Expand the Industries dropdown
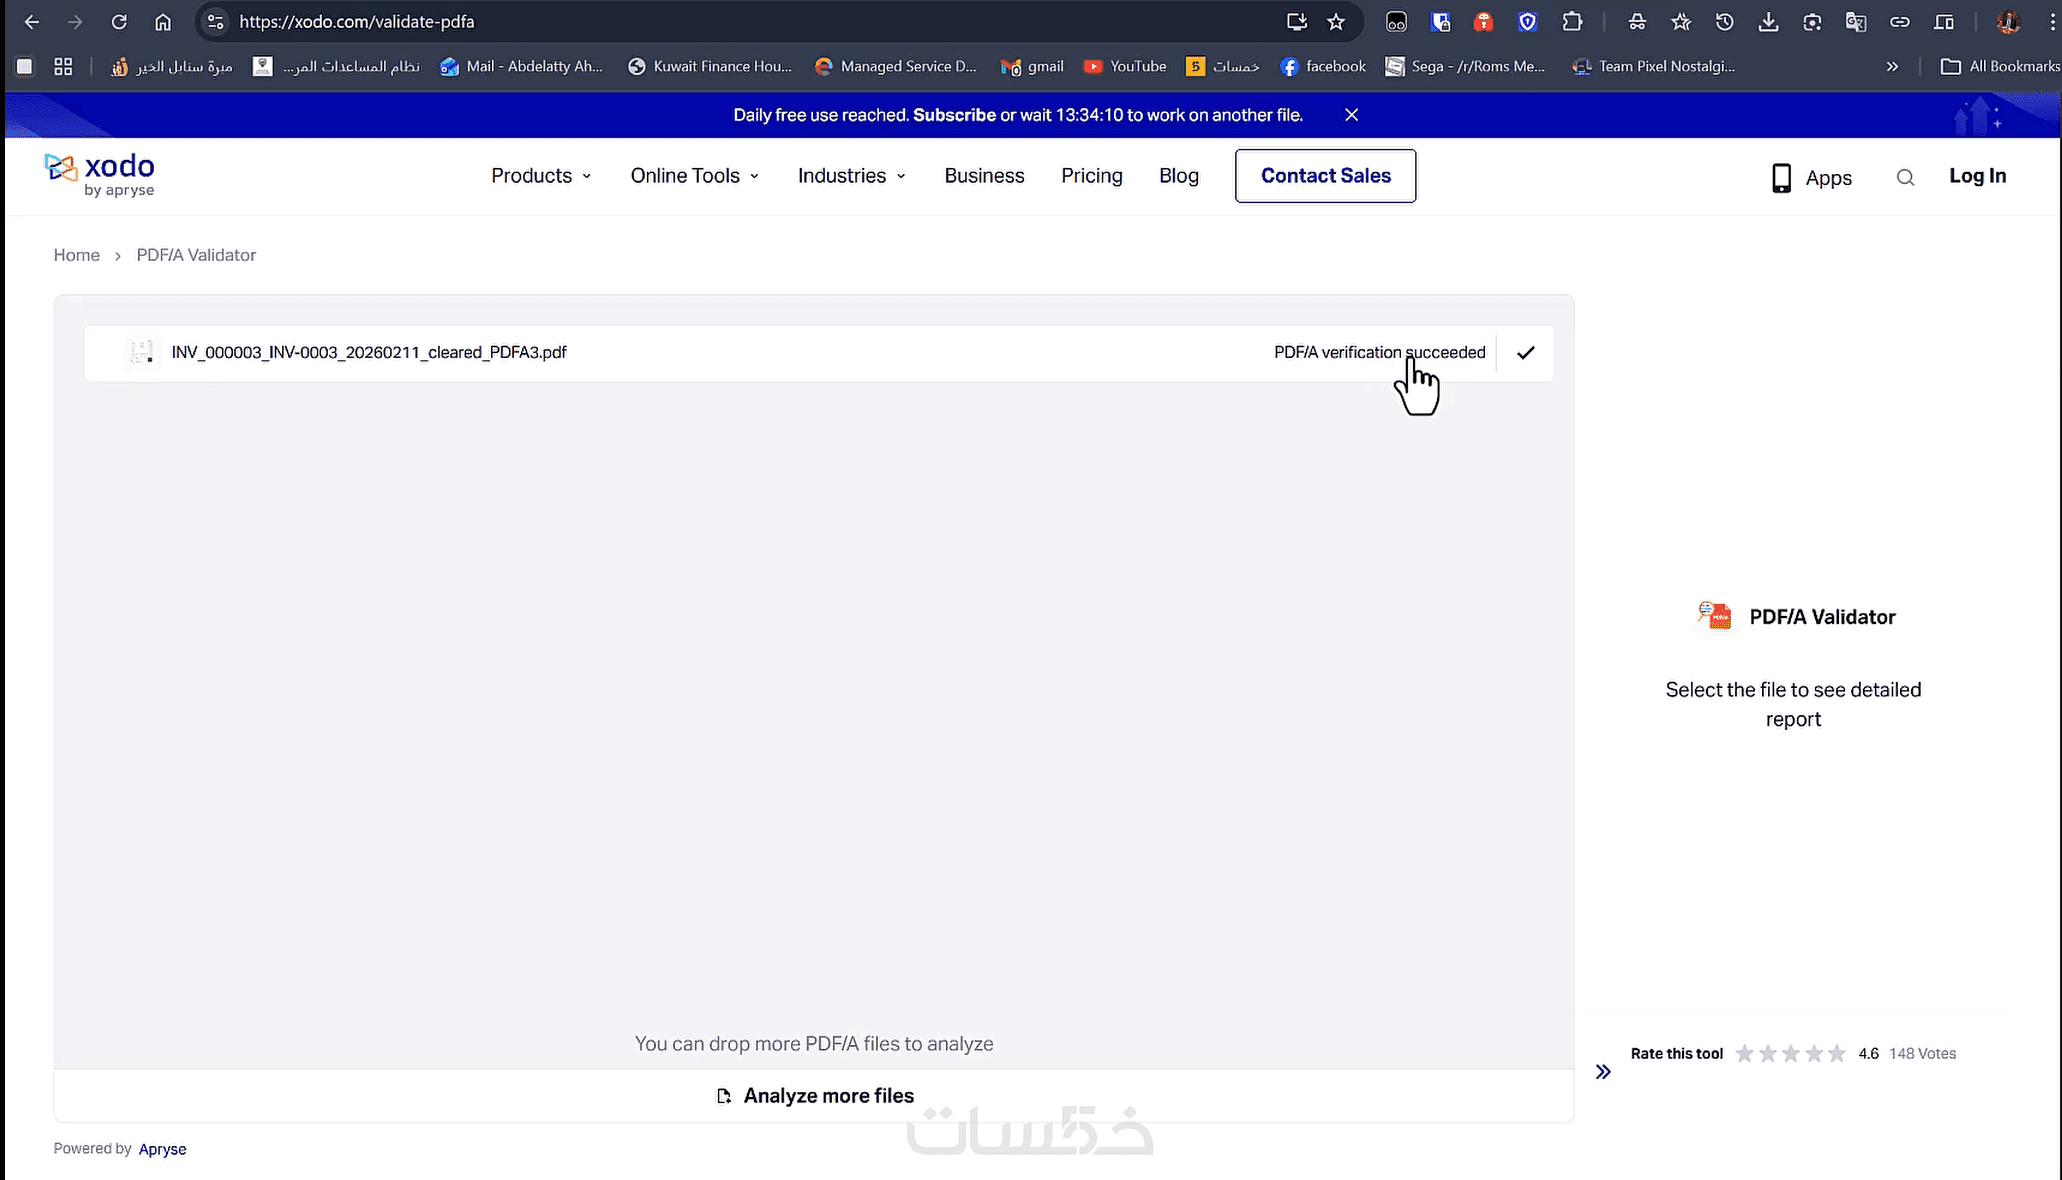Screen dimensions: 2062x1180 click(x=851, y=176)
